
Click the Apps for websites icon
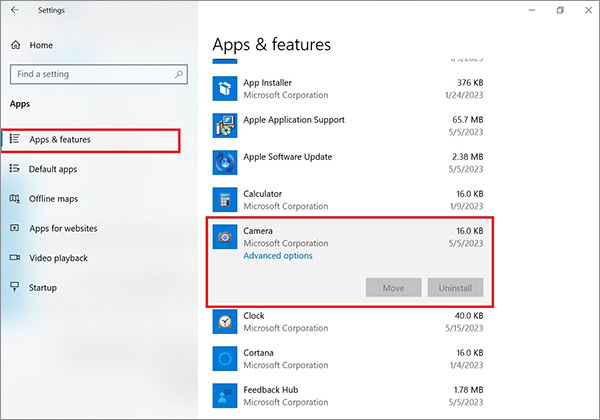point(15,228)
